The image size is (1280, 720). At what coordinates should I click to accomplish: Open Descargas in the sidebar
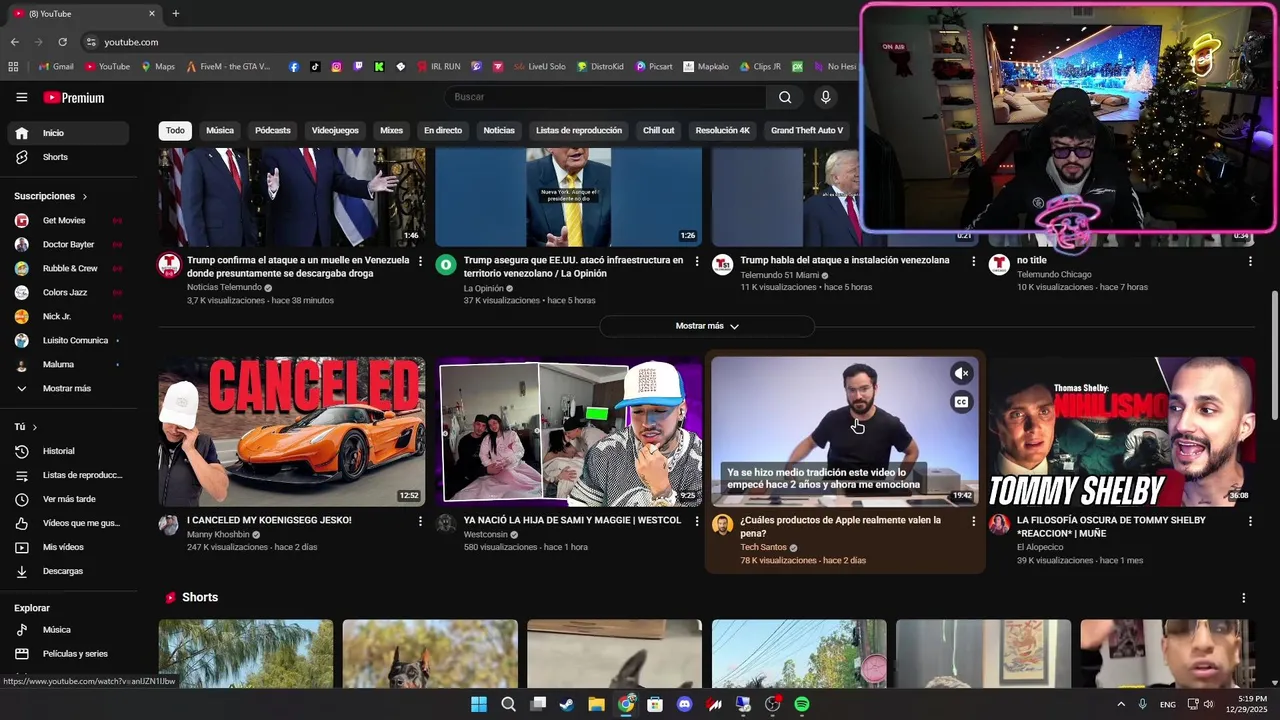(x=68, y=571)
